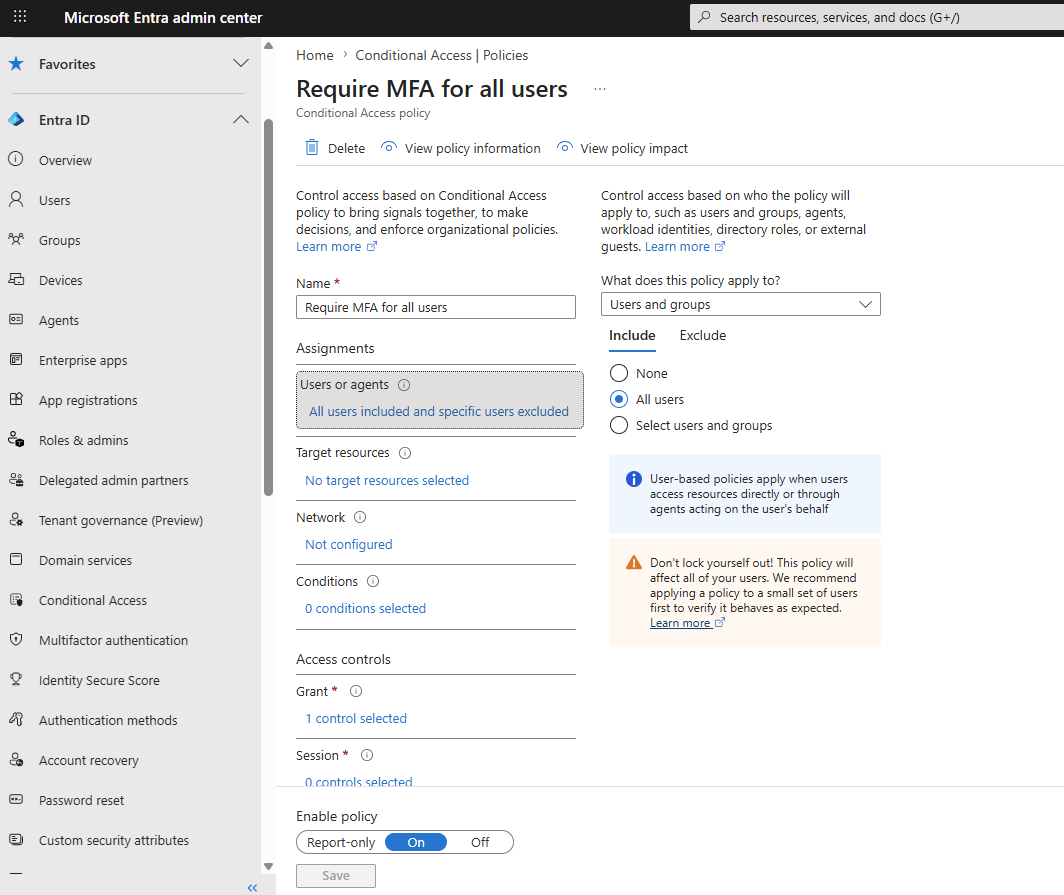1064x895 pixels.
Task: Click the info icon beside Session
Action: pyautogui.click(x=367, y=755)
